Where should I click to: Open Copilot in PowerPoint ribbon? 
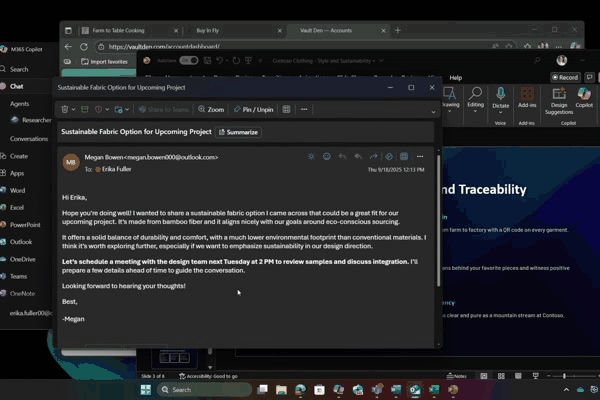pyautogui.click(x=584, y=98)
